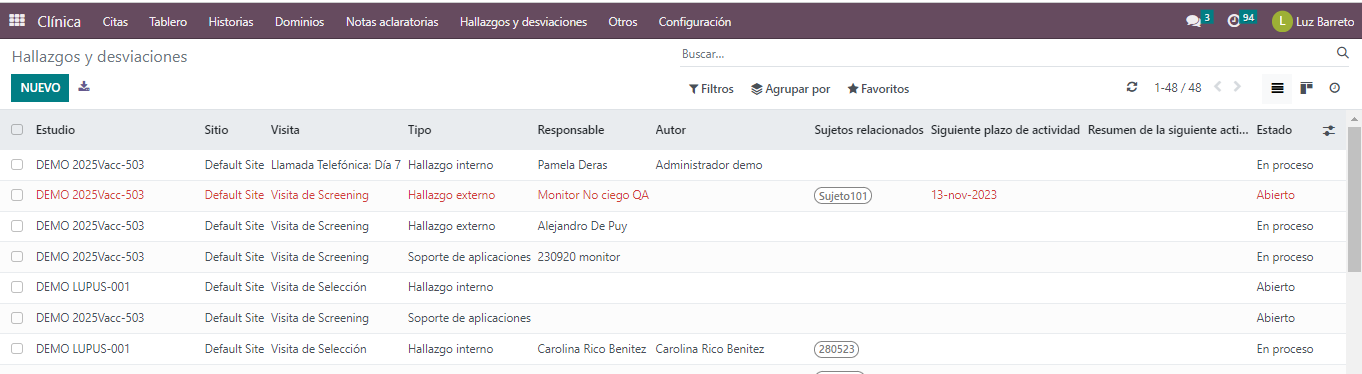This screenshot has width=1362, height=374.
Task: Refresh the list with reload icon
Action: click(1132, 88)
